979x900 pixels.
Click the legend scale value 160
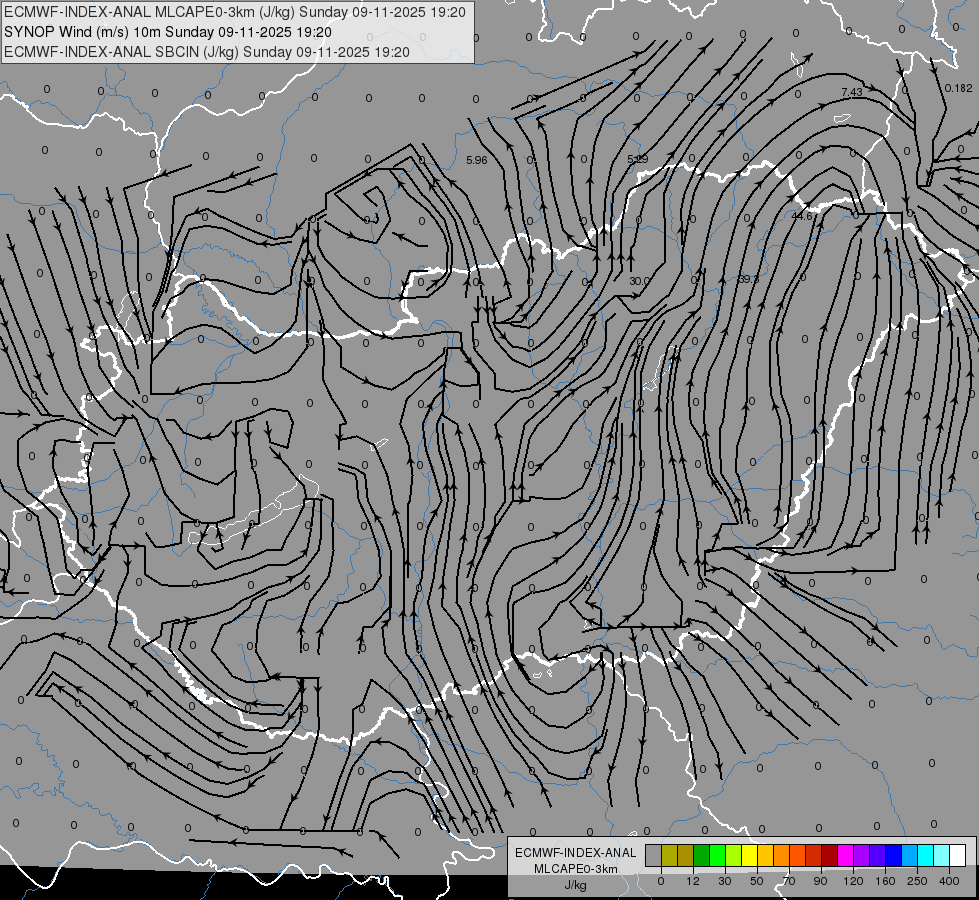[x=885, y=881]
